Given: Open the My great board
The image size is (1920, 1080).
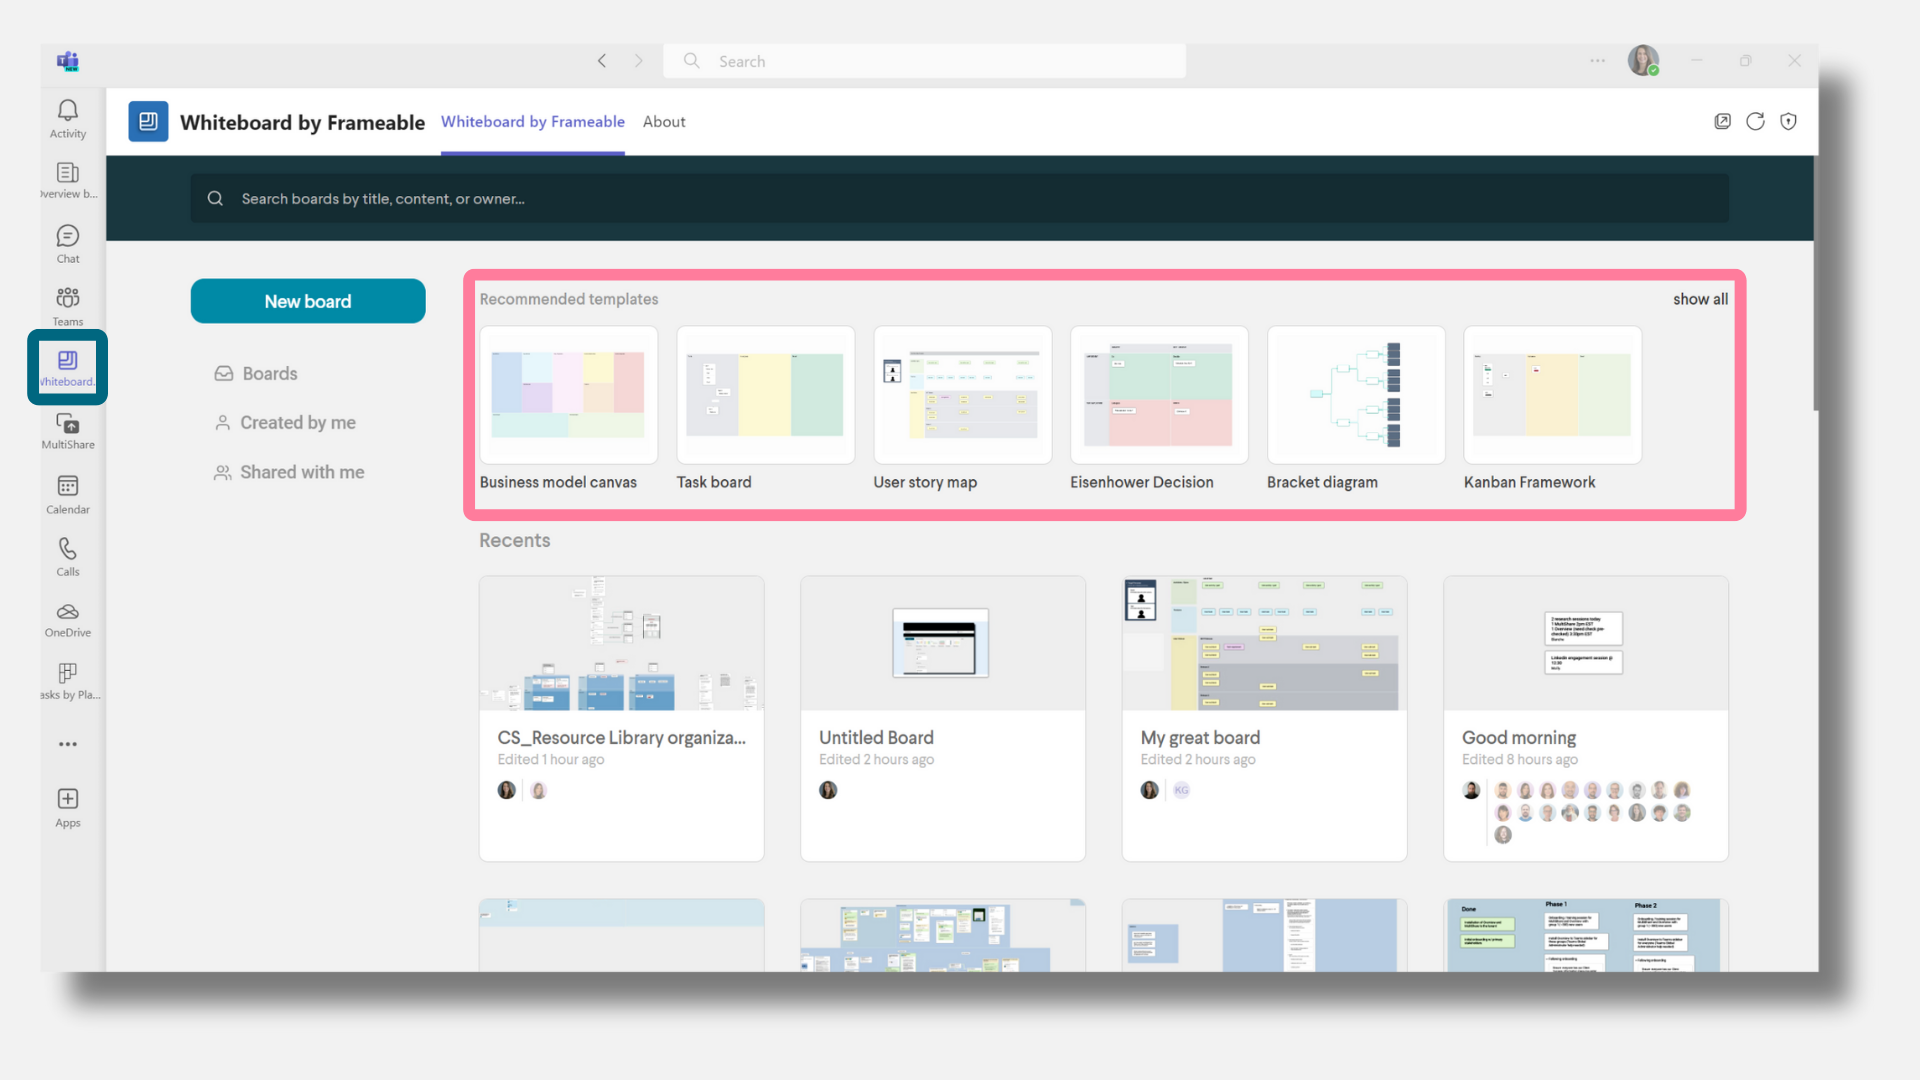Looking at the screenshot, I should [1264, 718].
